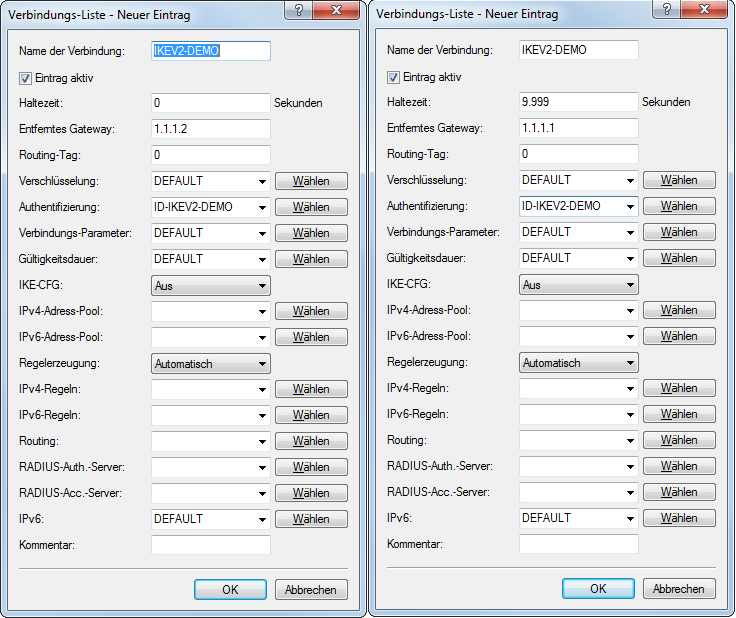
Task: Select Entferntes Gateway field containing 1.1.1.2
Action: pyautogui.click(x=210, y=128)
